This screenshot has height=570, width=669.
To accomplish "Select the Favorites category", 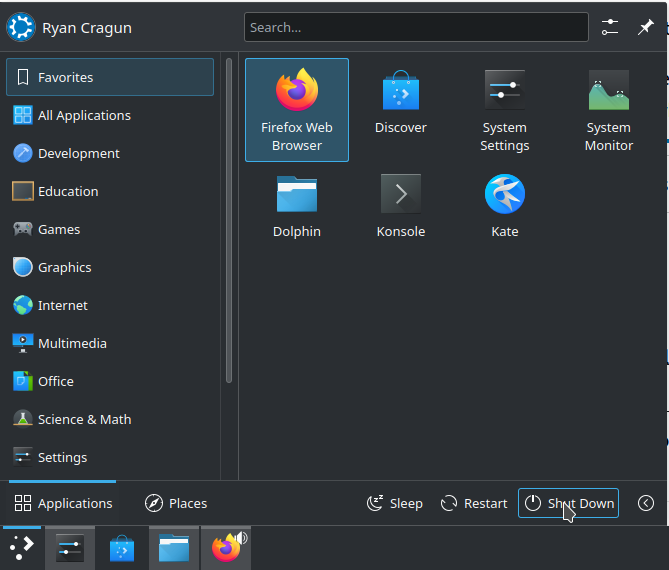I will coord(110,77).
